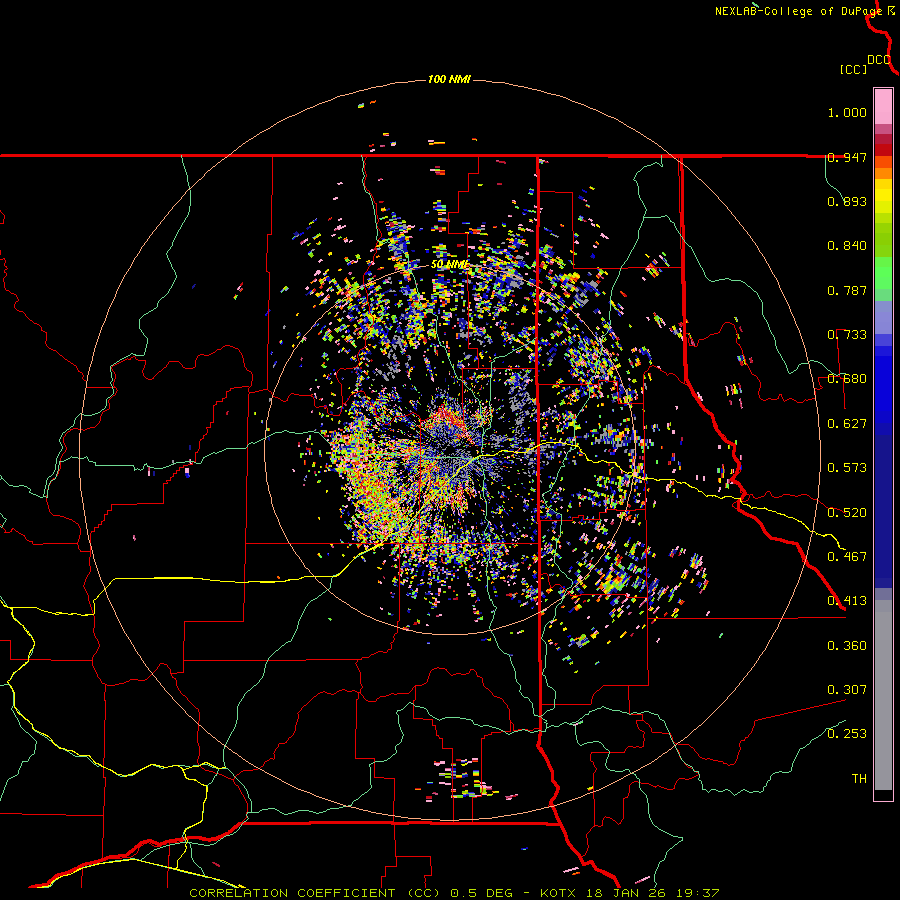Click the 0.467 color scale label
This screenshot has height=900, width=900.
pyautogui.click(x=847, y=557)
